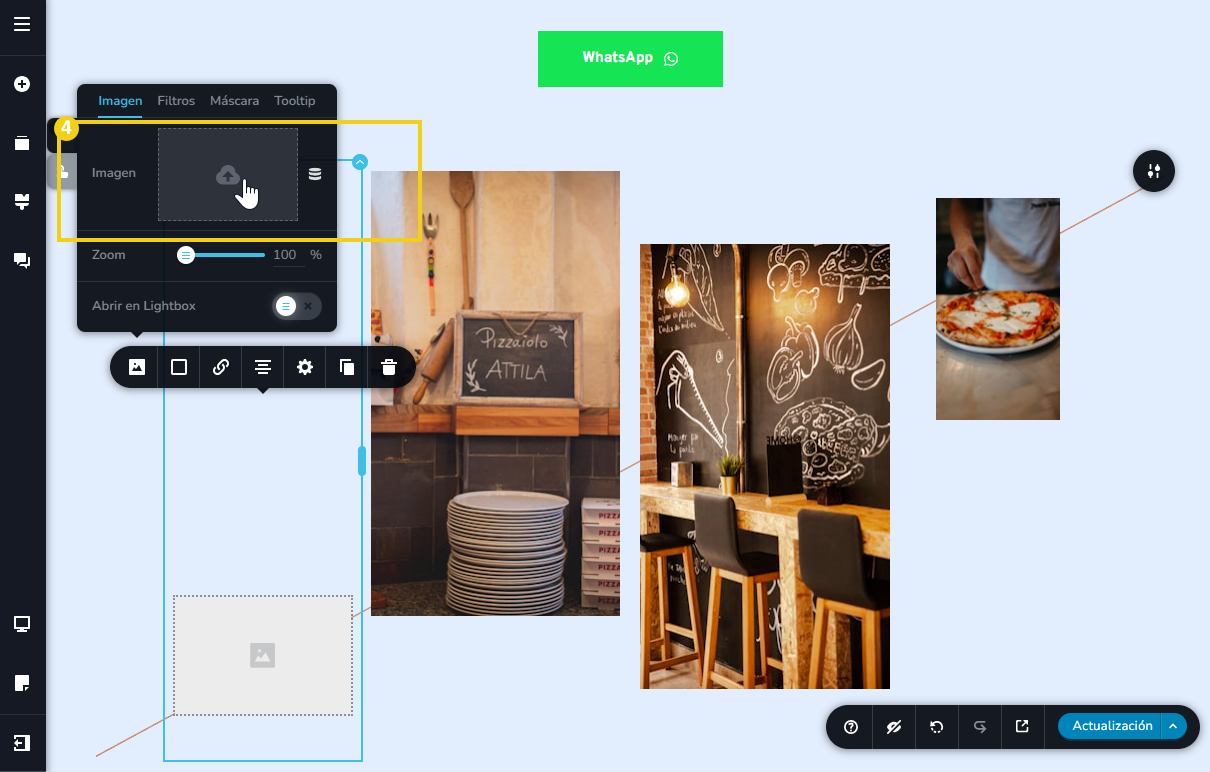Click the exit editor icon
This screenshot has width=1210, height=772.
click(x=22, y=743)
